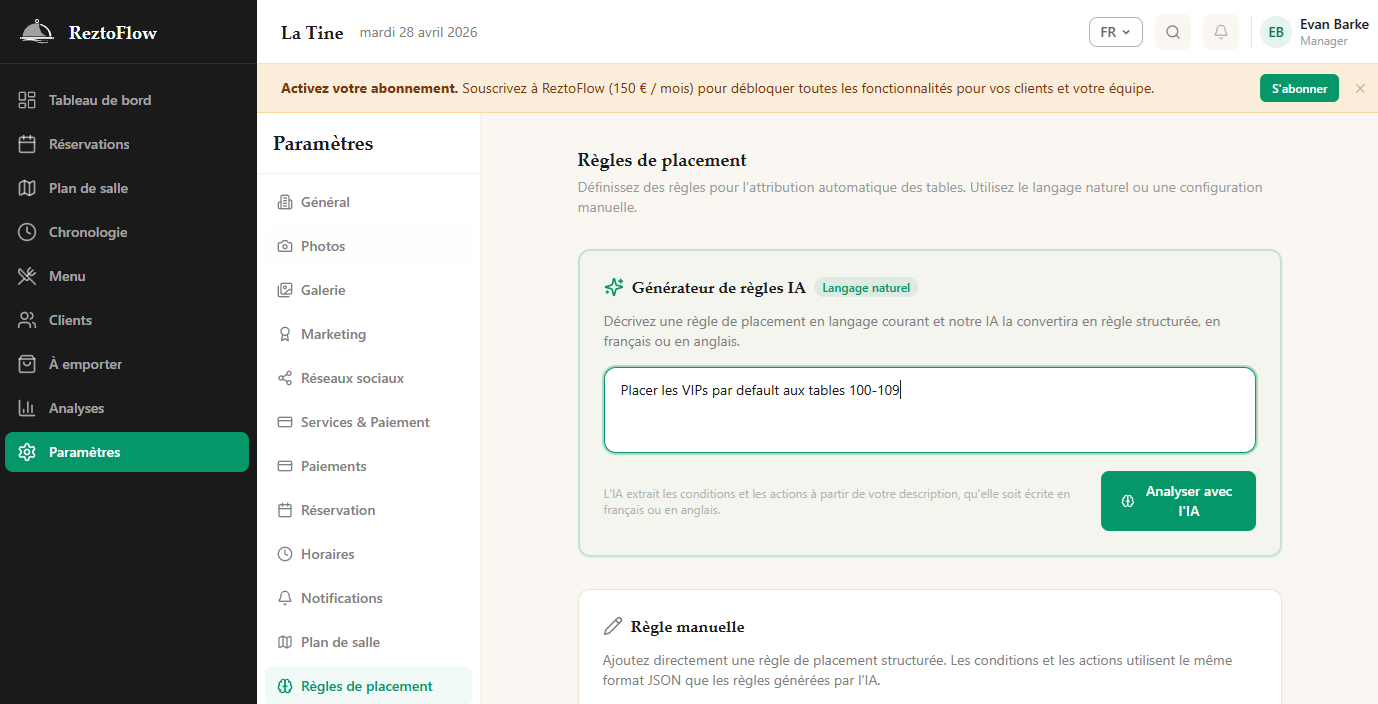Image resolution: width=1378 pixels, height=704 pixels.
Task: Click the camera icon for Photos settings
Action: pyautogui.click(x=285, y=246)
